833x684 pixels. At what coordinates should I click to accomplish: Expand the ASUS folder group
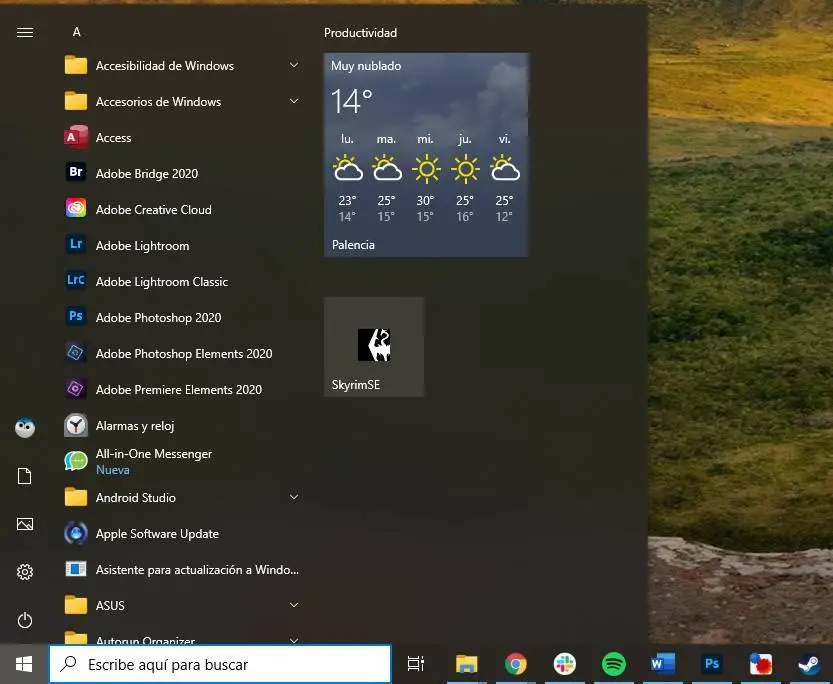(110, 606)
